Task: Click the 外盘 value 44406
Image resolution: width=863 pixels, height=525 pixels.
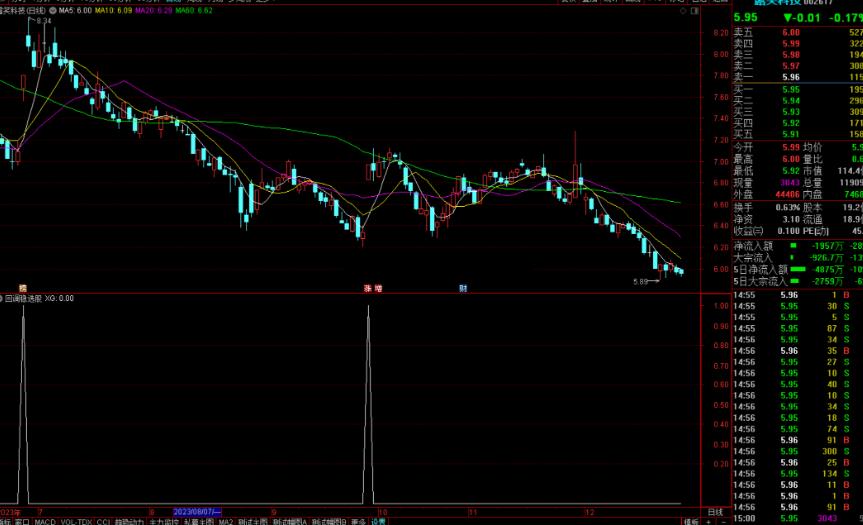Action: pyautogui.click(x=788, y=194)
